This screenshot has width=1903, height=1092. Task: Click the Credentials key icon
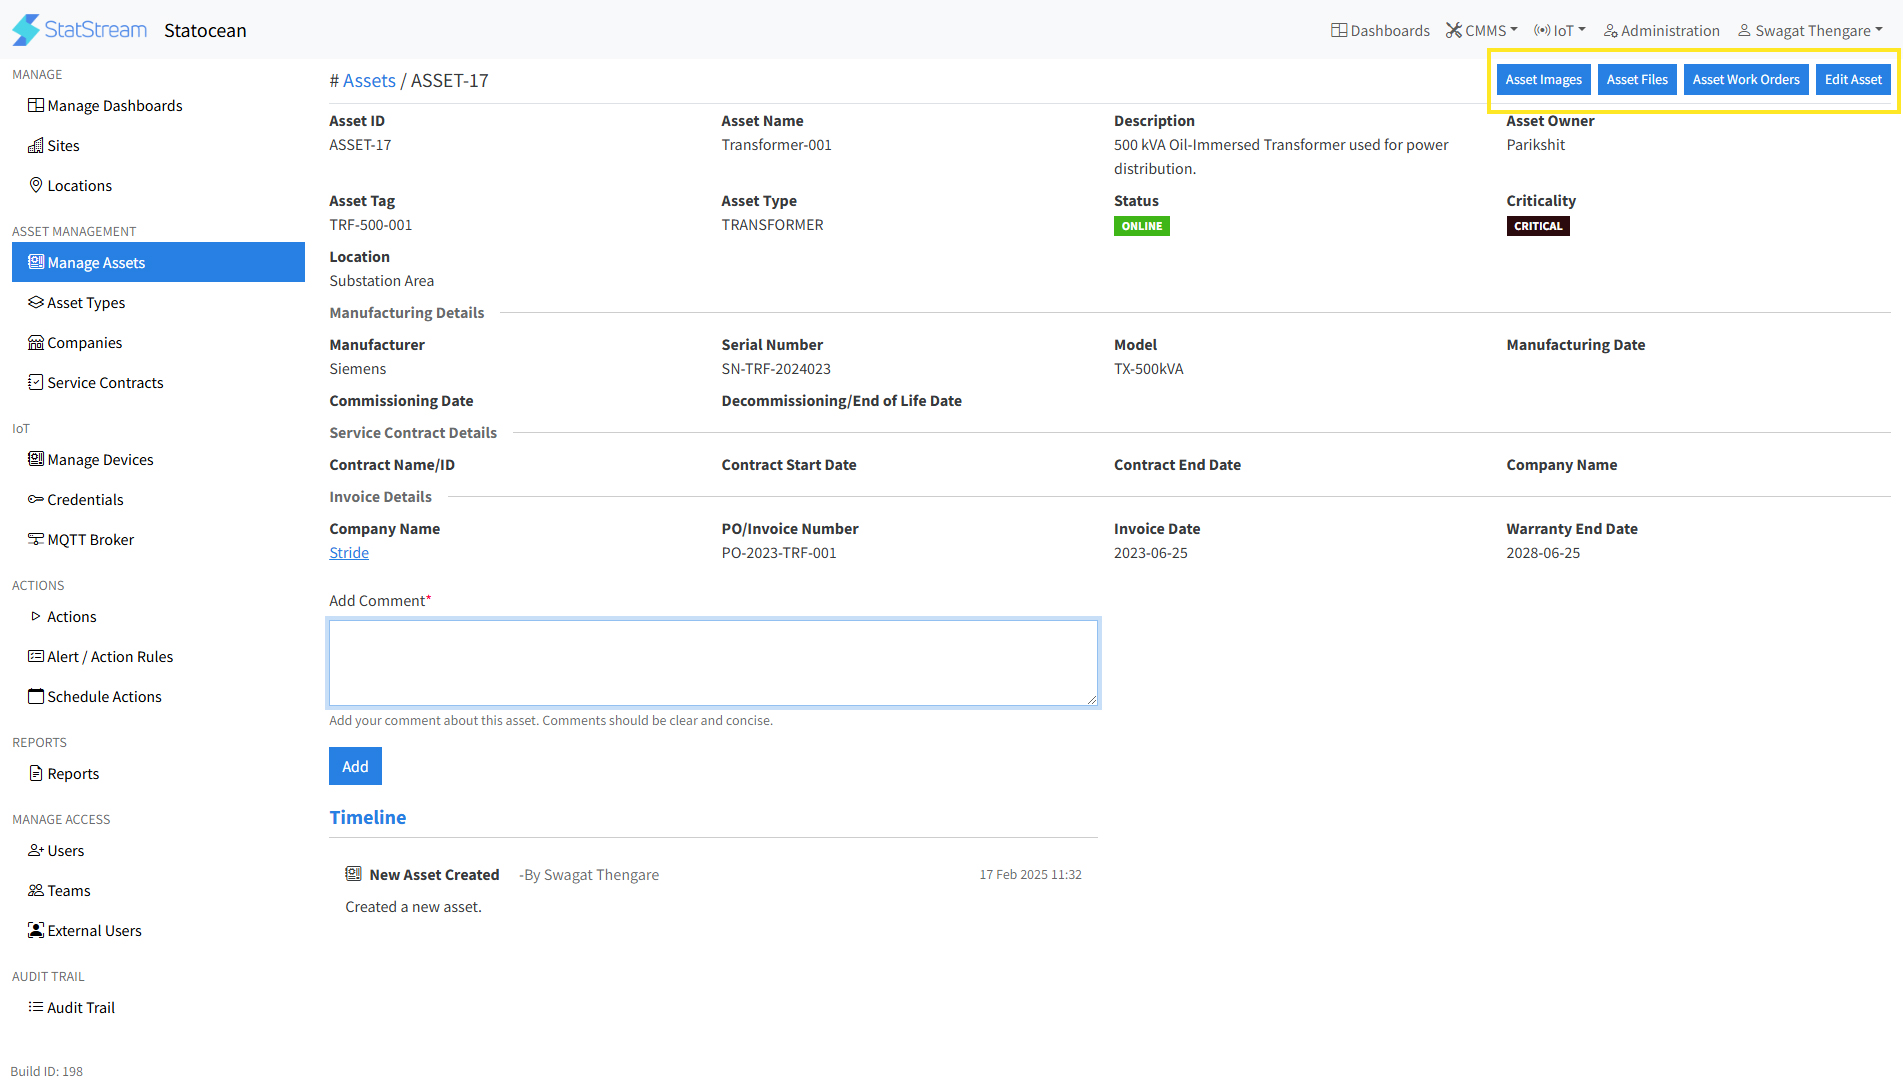point(36,499)
